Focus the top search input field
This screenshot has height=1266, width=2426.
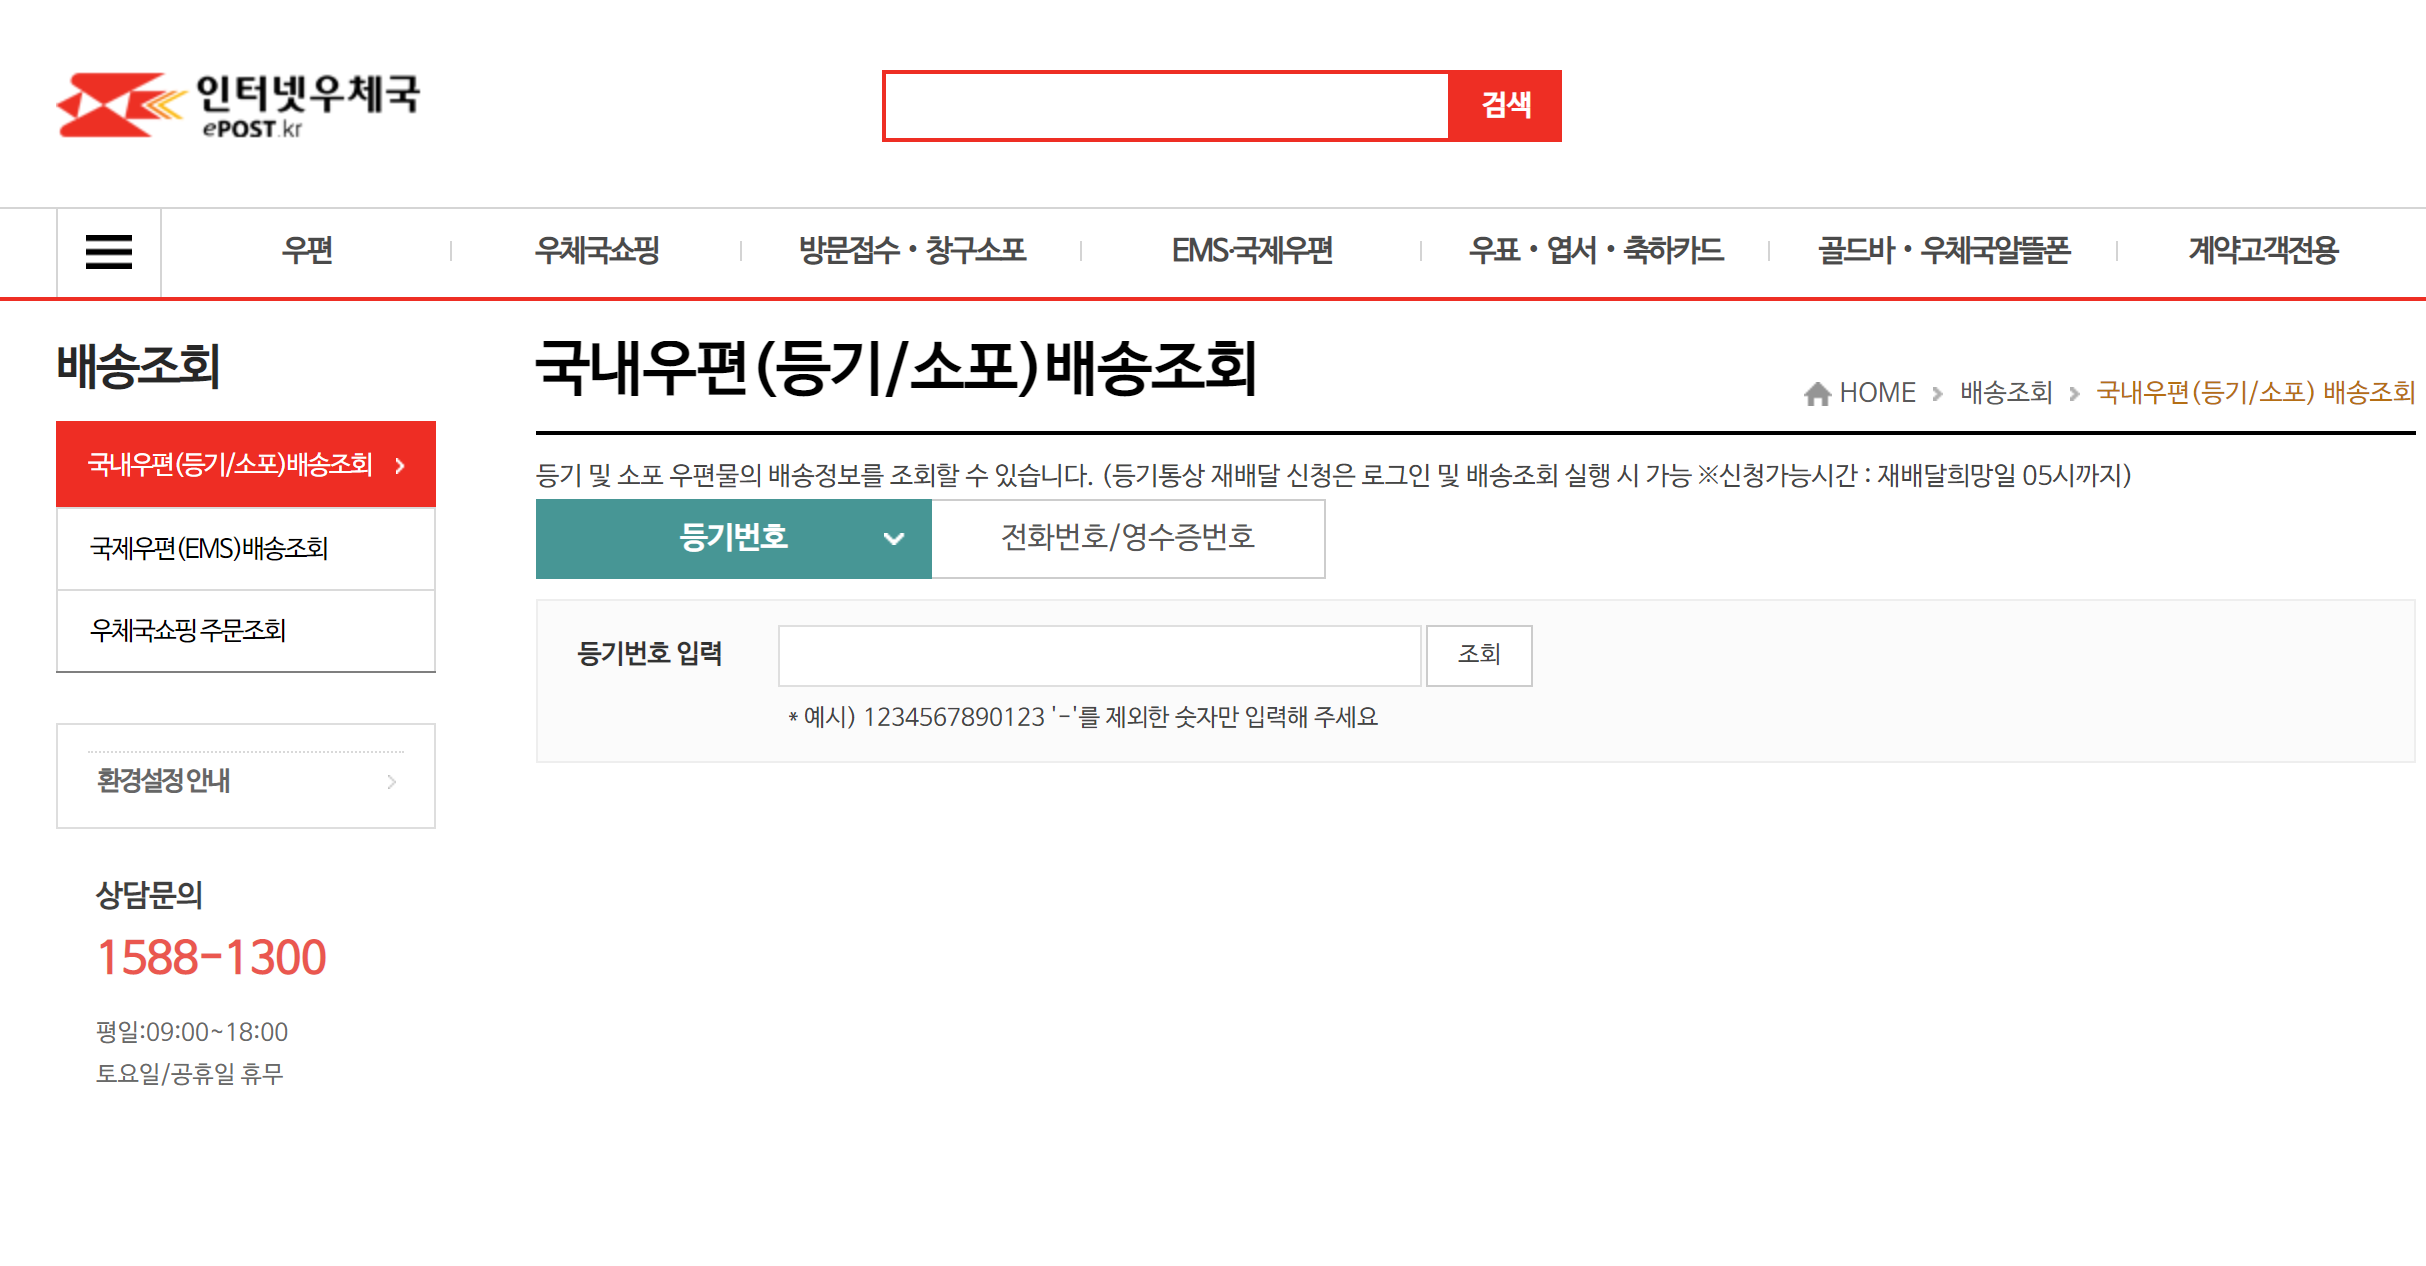click(x=1166, y=106)
